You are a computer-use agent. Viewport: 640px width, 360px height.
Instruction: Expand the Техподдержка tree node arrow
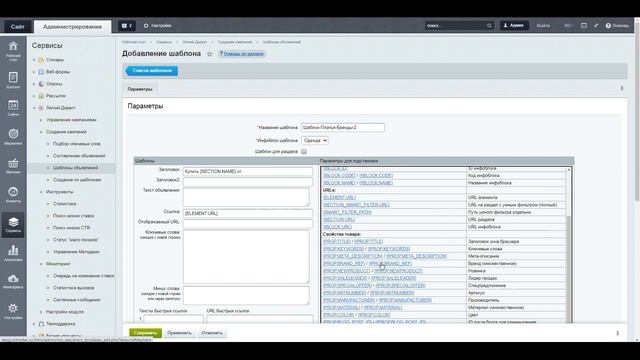(34, 324)
